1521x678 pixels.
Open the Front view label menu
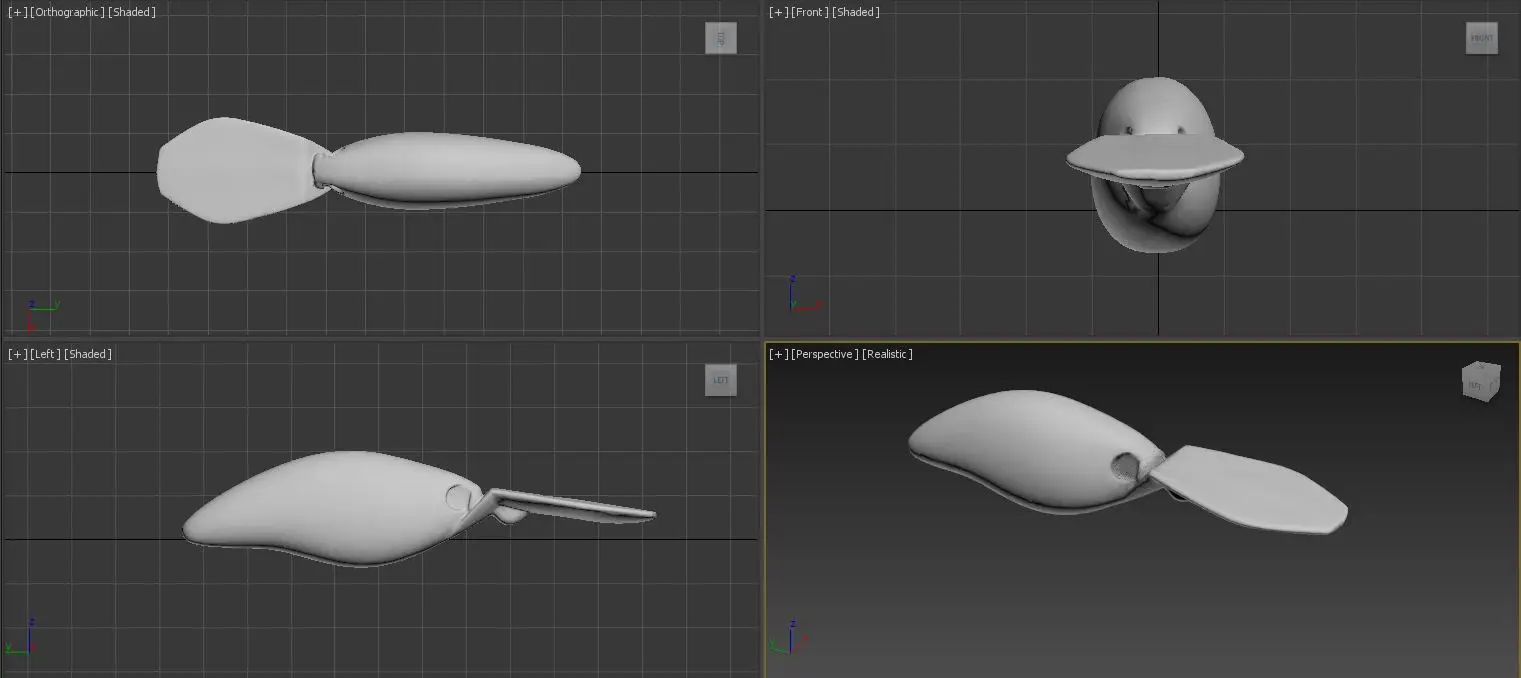pyautogui.click(x=810, y=12)
